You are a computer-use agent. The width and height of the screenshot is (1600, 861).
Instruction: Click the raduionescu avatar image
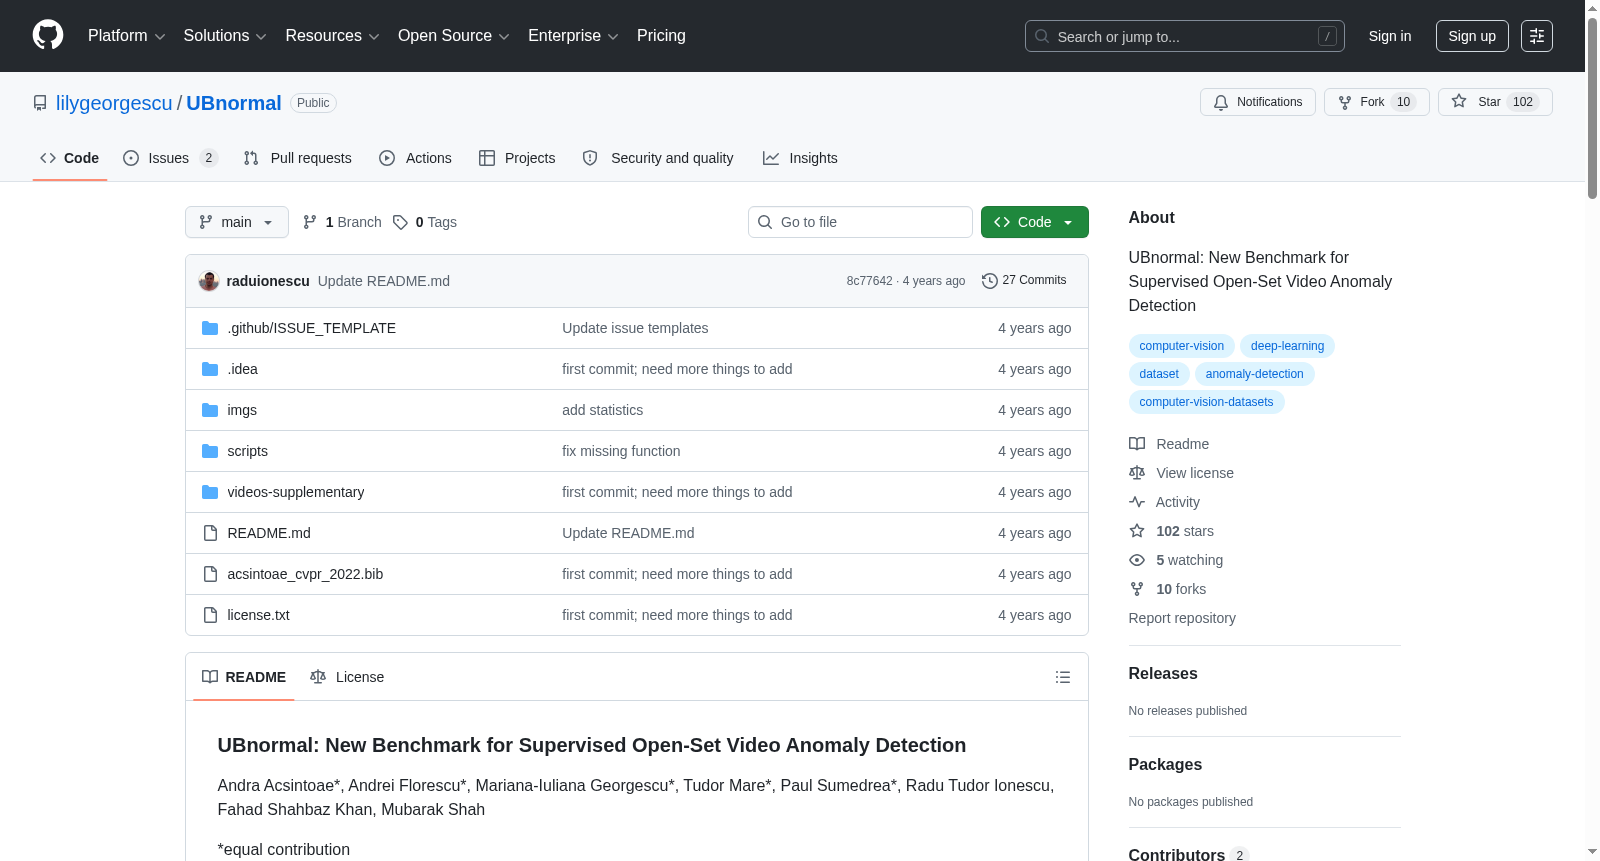tap(209, 281)
